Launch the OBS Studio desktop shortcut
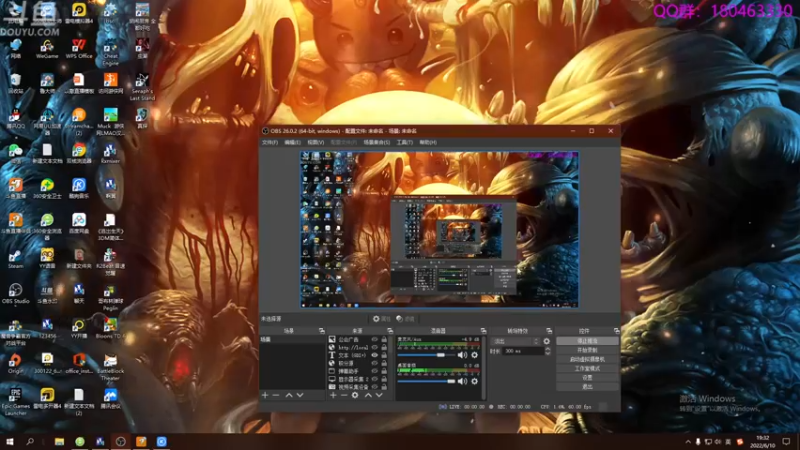 [15, 294]
